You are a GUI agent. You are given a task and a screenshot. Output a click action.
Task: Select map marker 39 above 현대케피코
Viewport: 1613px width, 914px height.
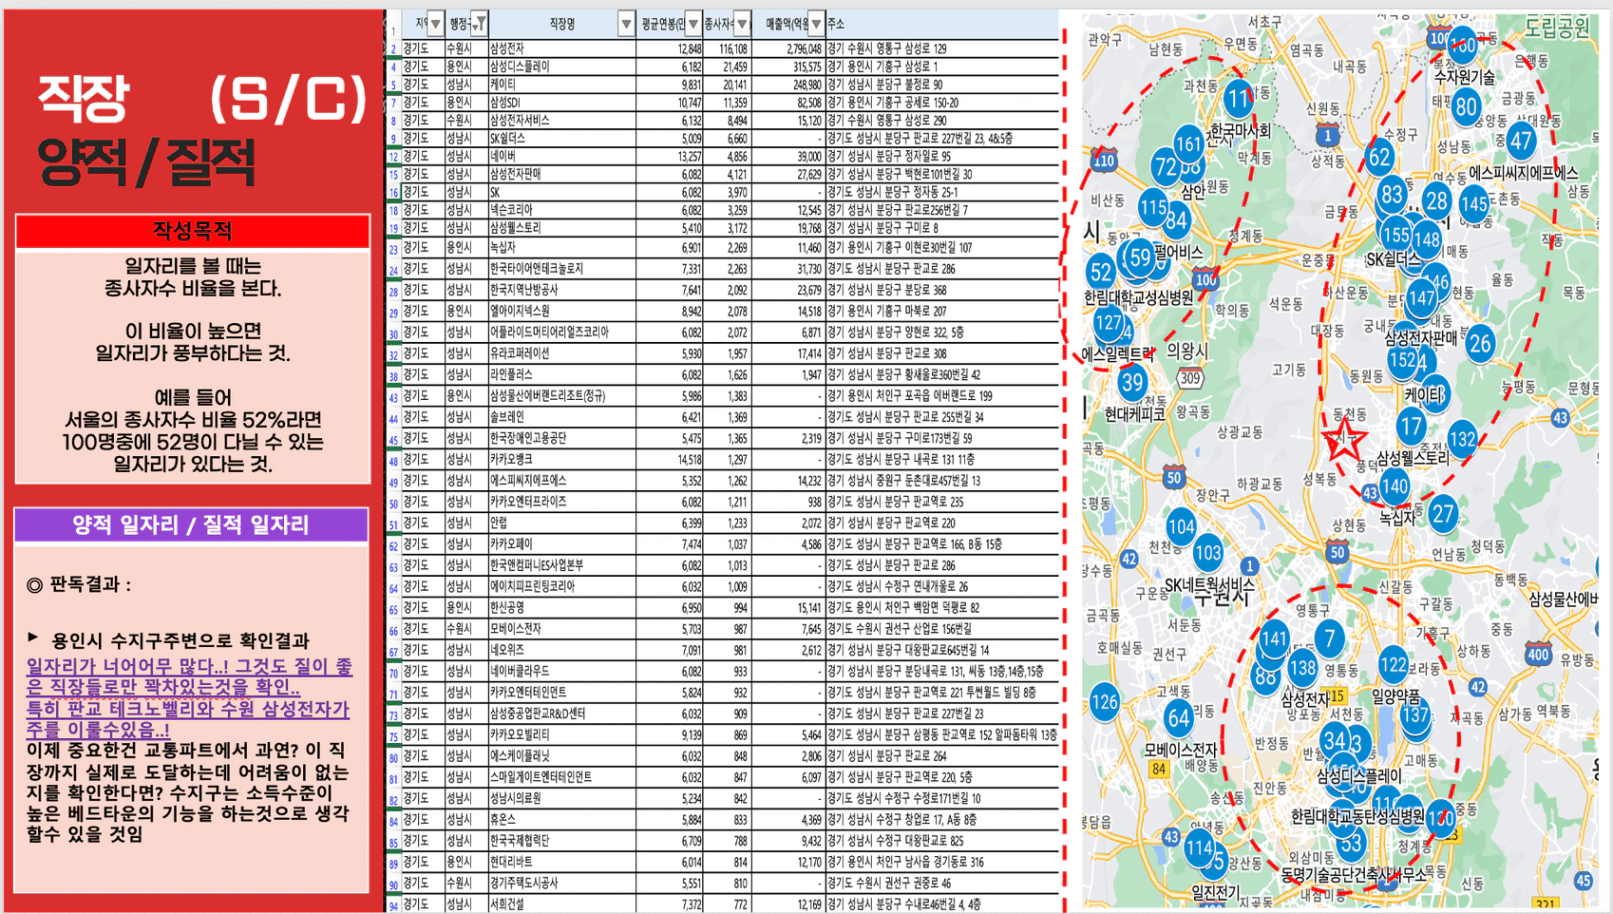tap(1132, 382)
